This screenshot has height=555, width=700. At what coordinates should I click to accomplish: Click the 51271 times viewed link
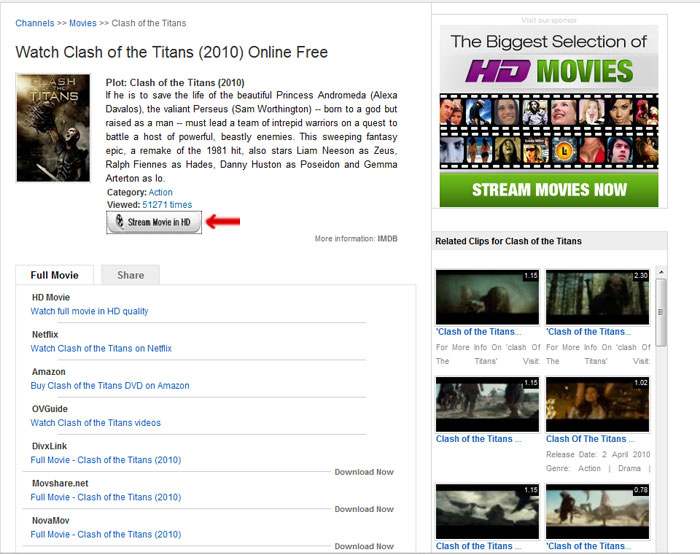click(167, 205)
